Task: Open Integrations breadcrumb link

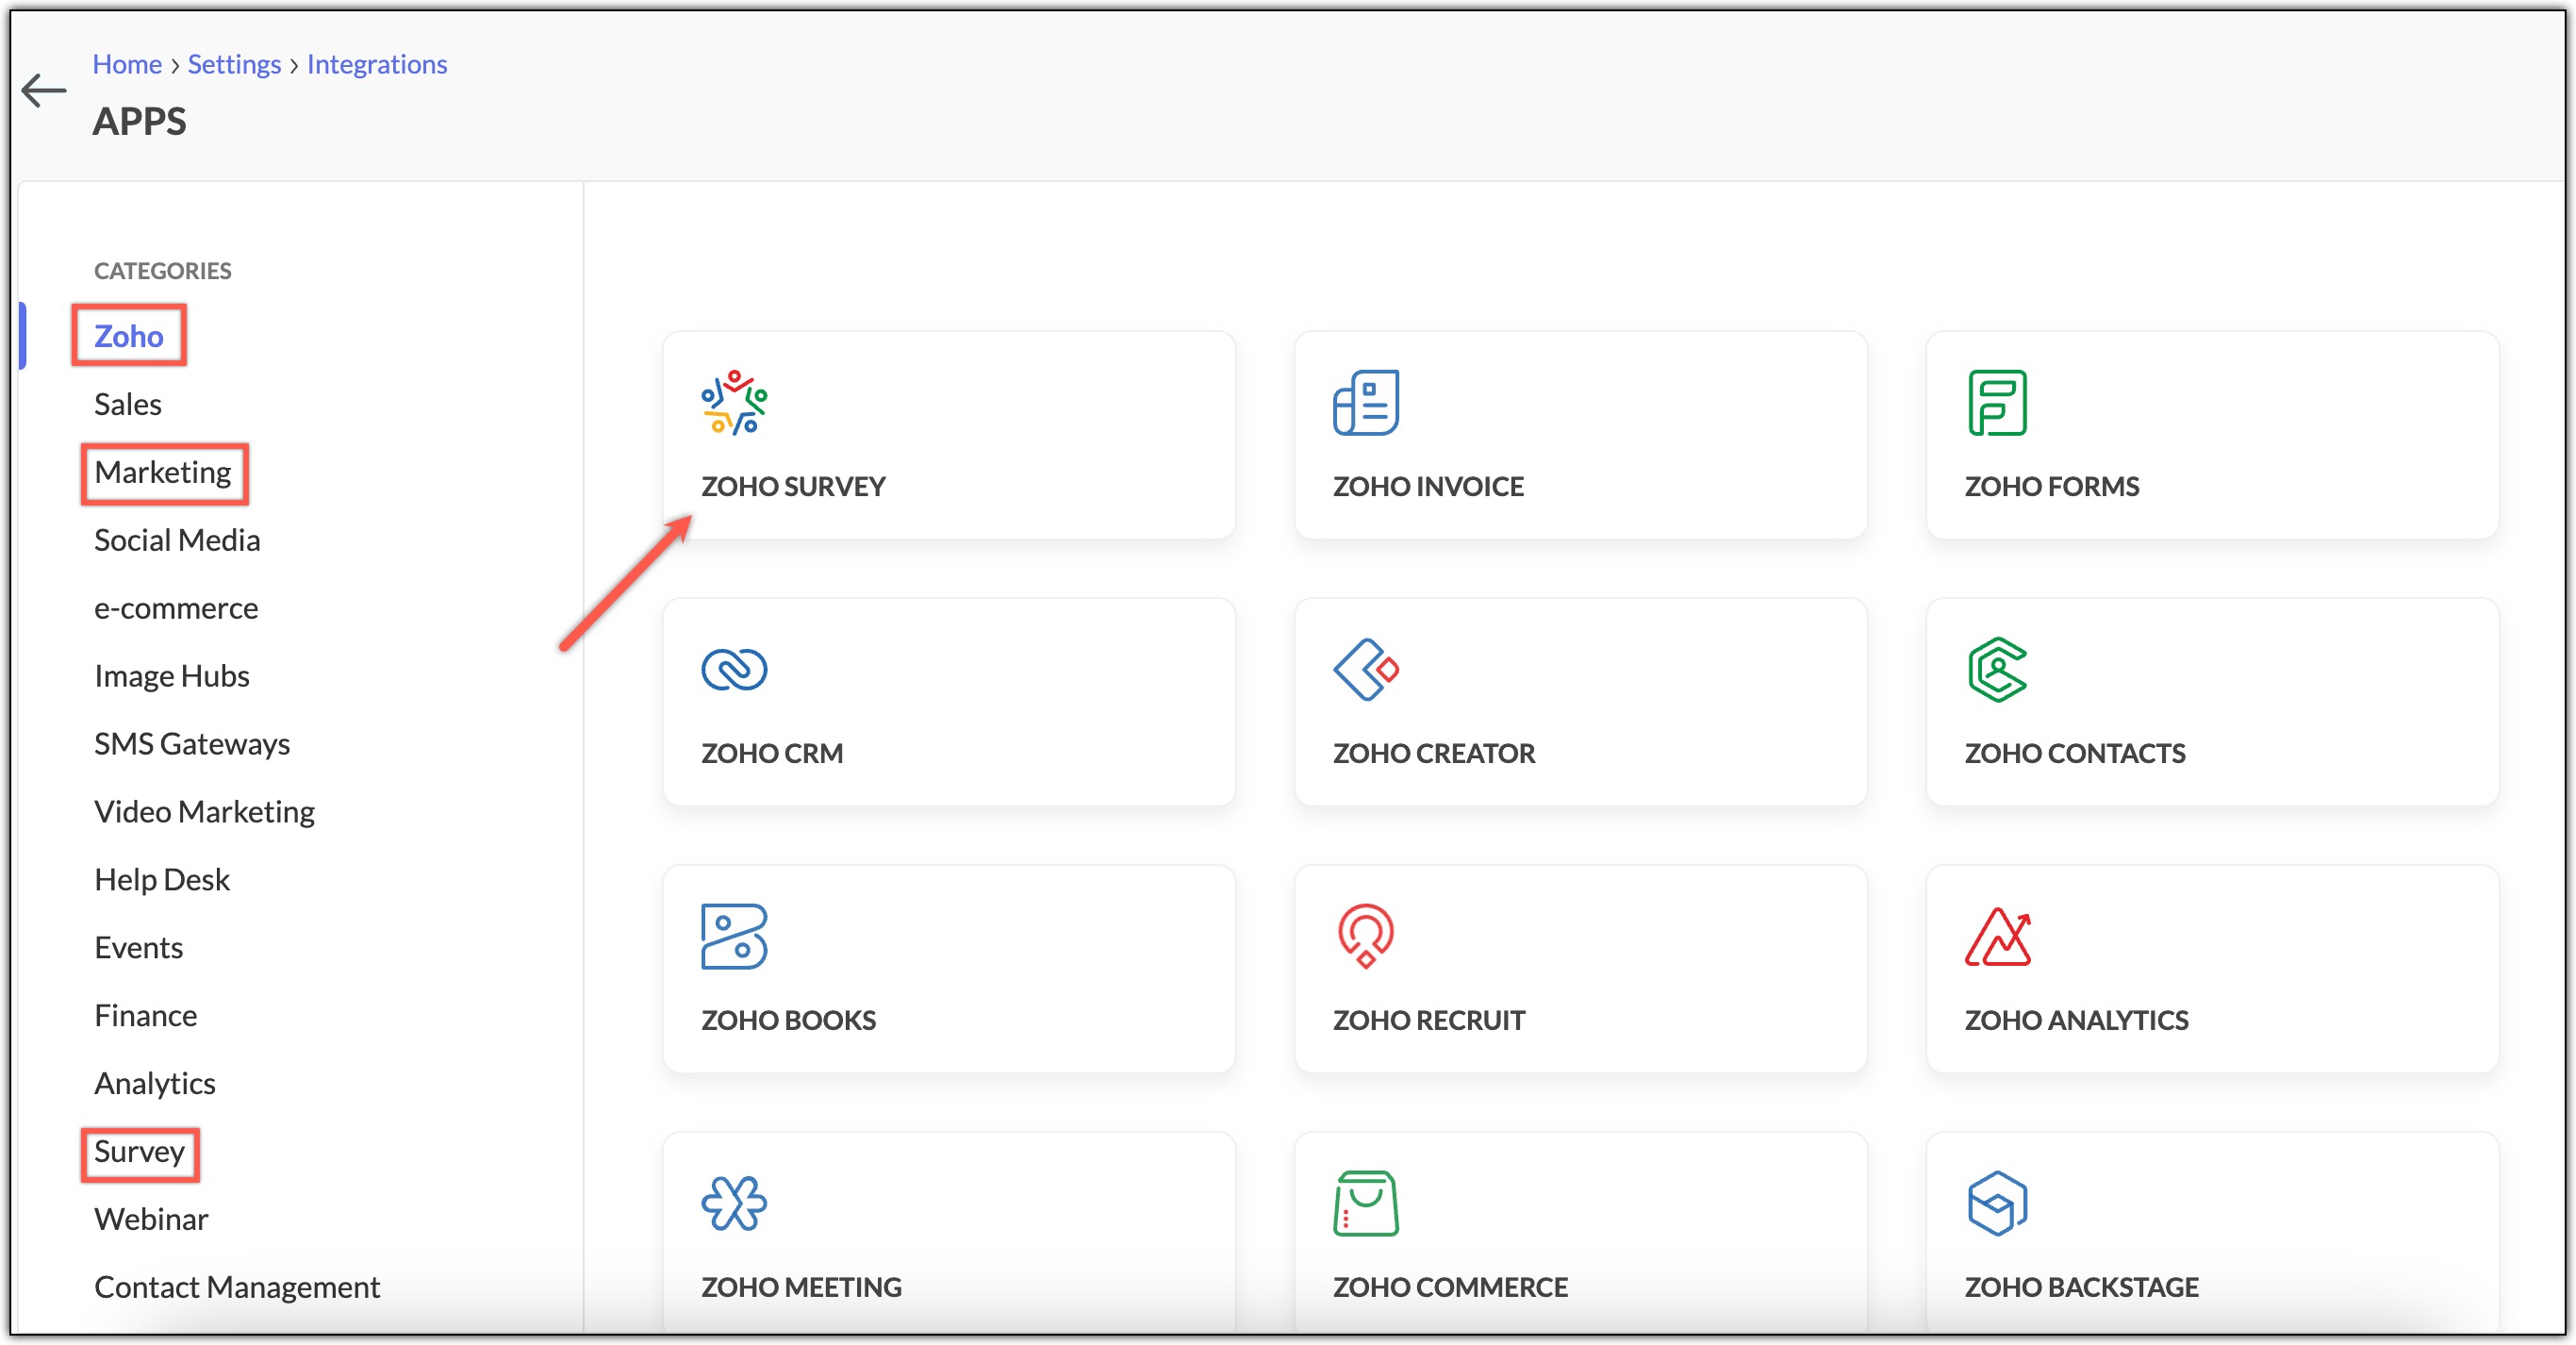Action: click(x=377, y=64)
